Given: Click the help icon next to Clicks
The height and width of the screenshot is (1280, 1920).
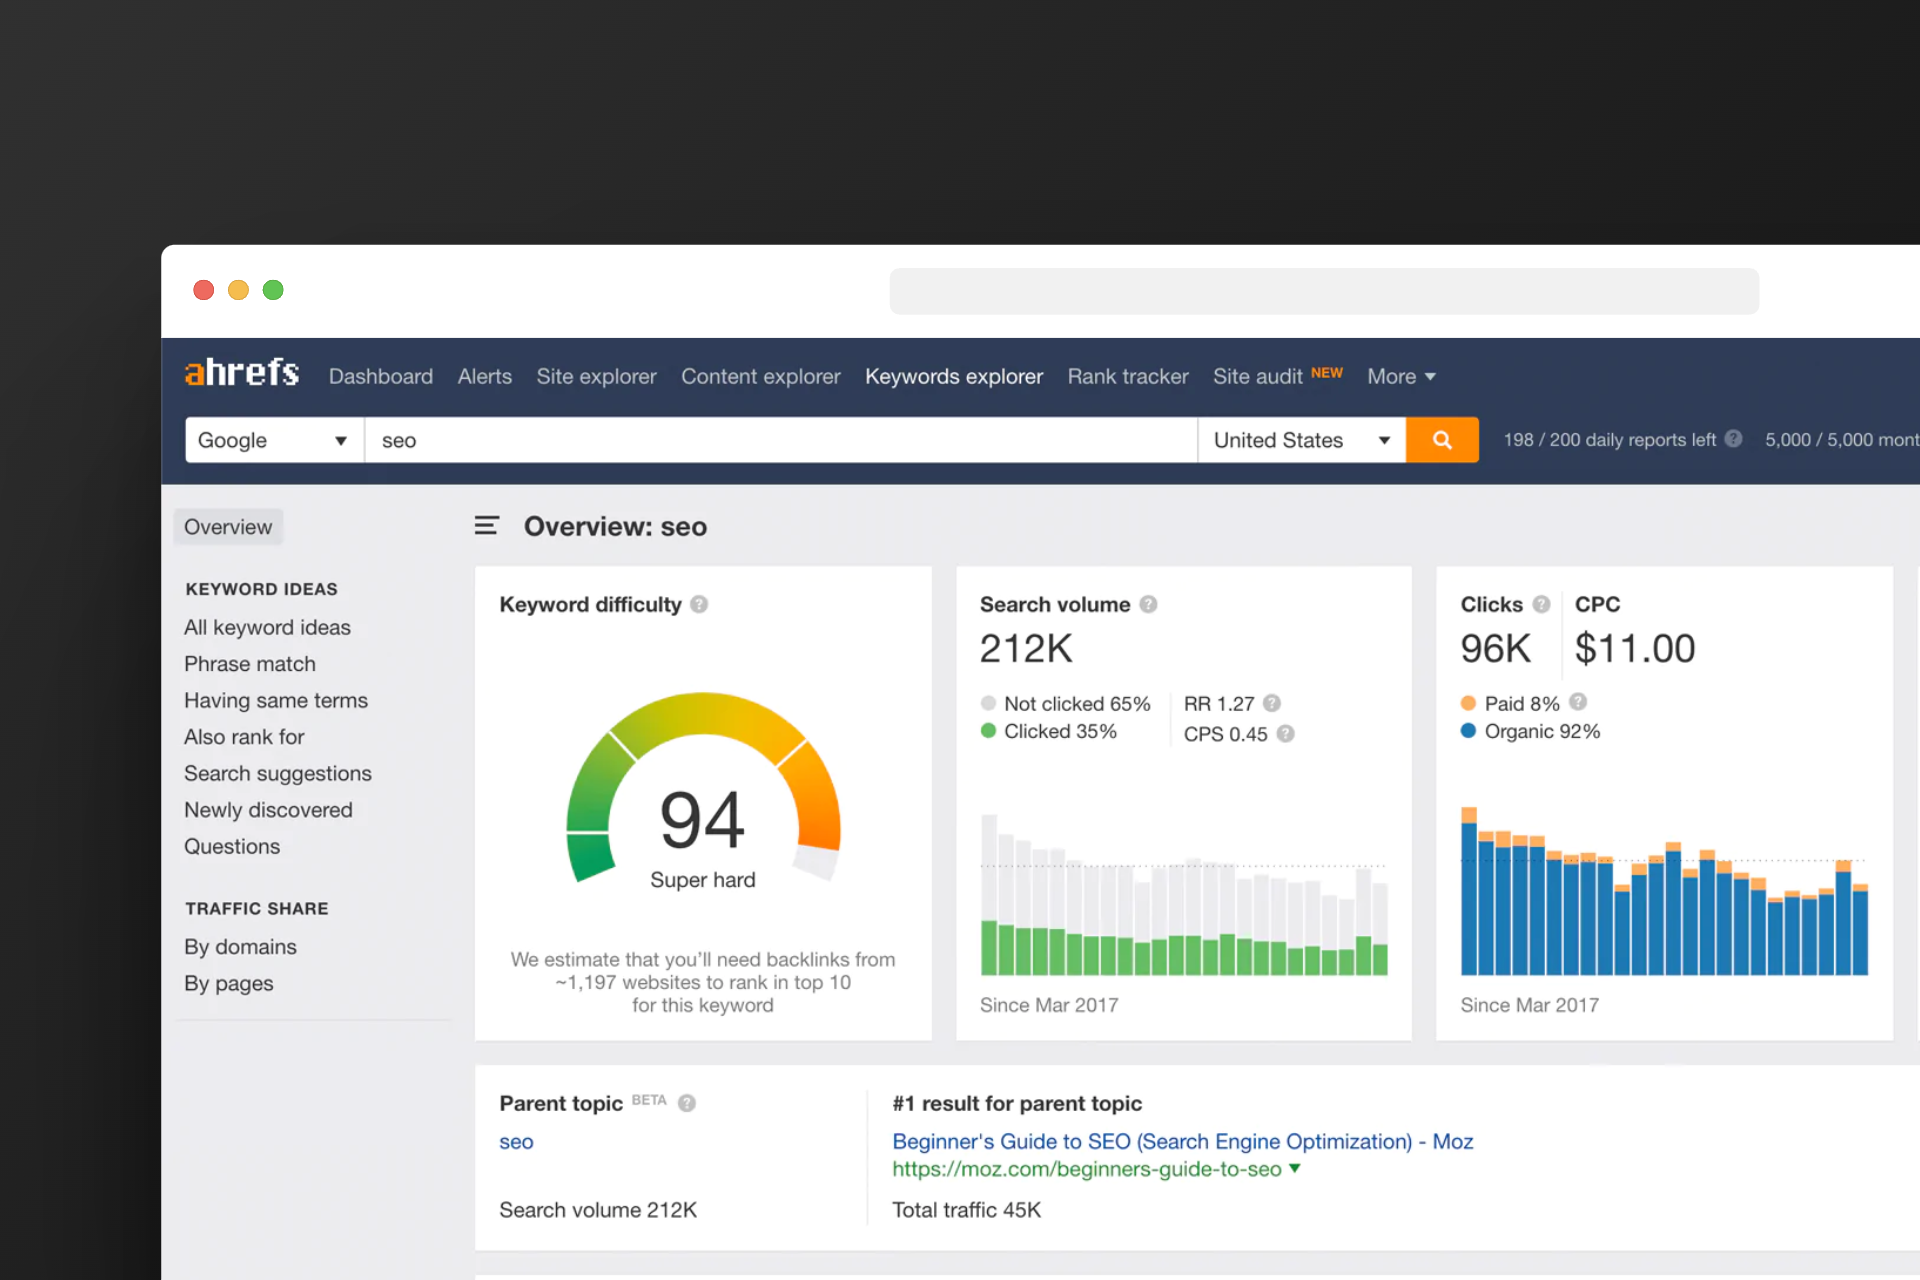Looking at the screenshot, I should (1541, 604).
